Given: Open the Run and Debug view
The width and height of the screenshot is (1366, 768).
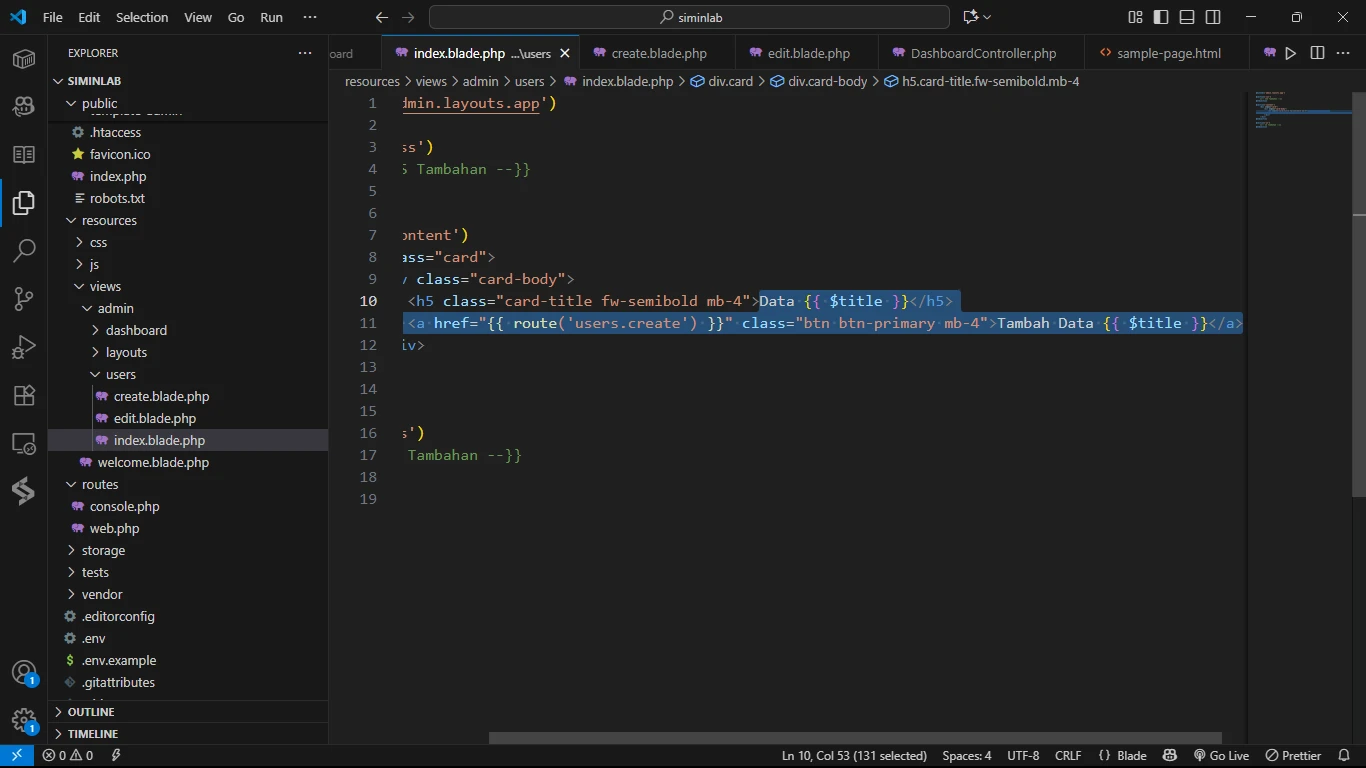Looking at the screenshot, I should pos(24,346).
